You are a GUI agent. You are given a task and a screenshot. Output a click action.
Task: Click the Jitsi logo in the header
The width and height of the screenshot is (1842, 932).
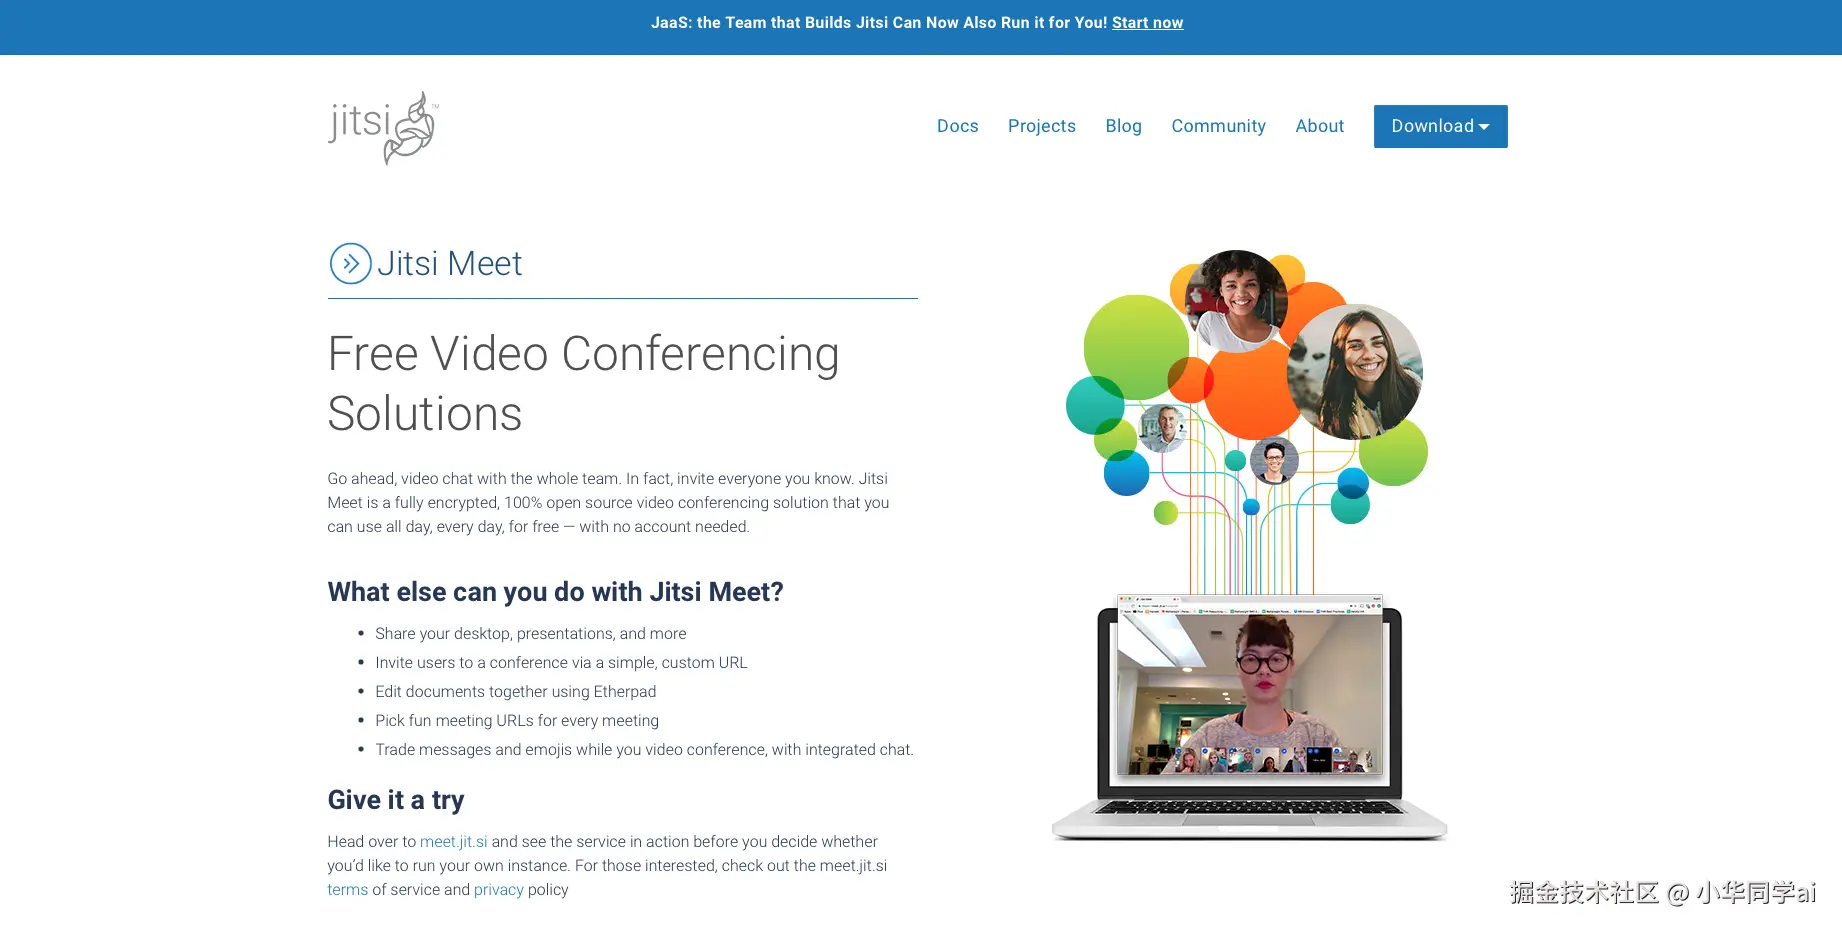pos(383,128)
